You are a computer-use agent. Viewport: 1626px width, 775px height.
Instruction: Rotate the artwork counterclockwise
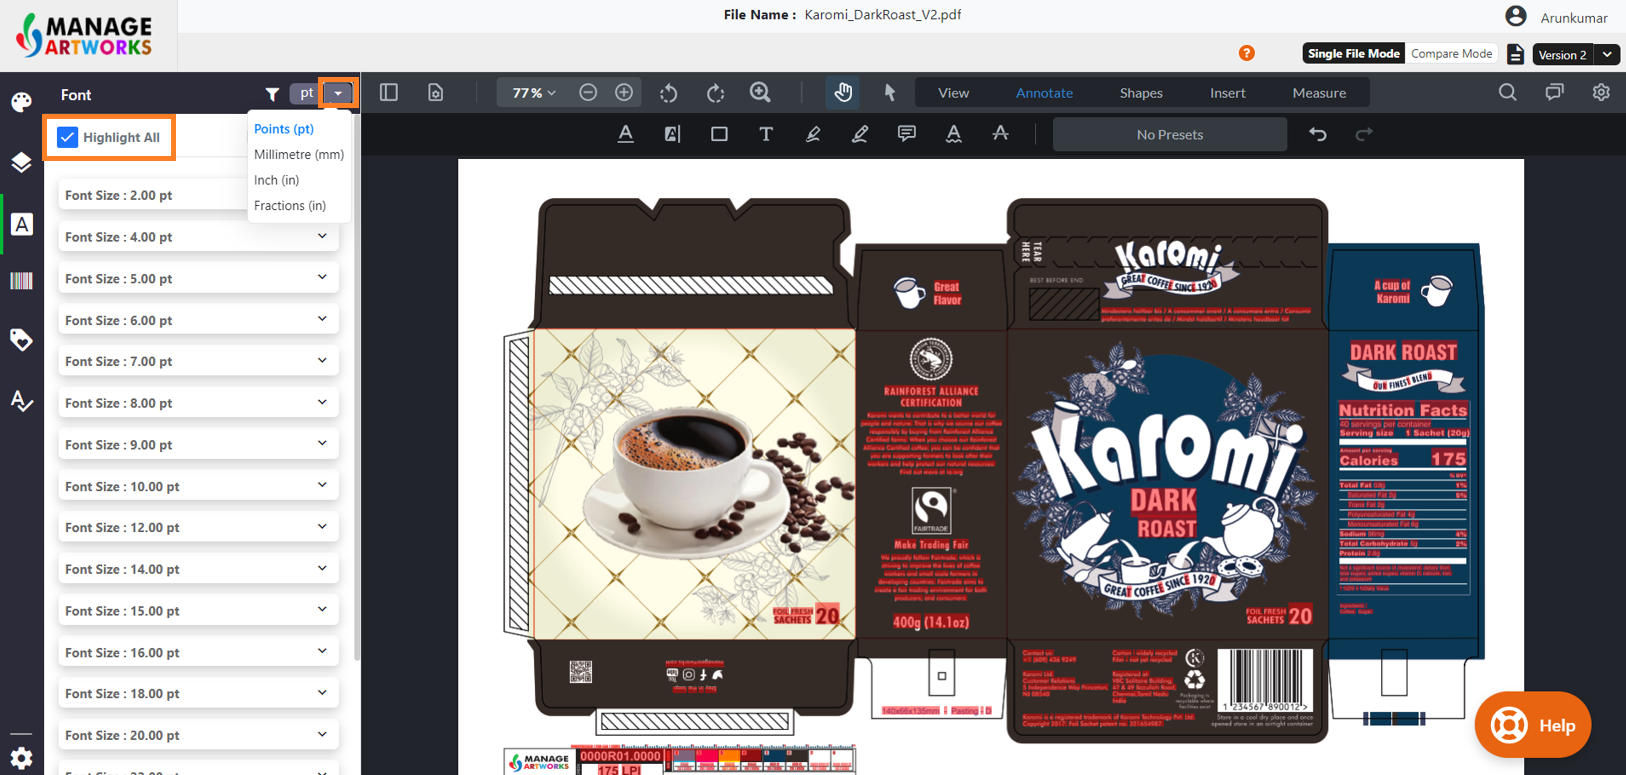(x=669, y=93)
